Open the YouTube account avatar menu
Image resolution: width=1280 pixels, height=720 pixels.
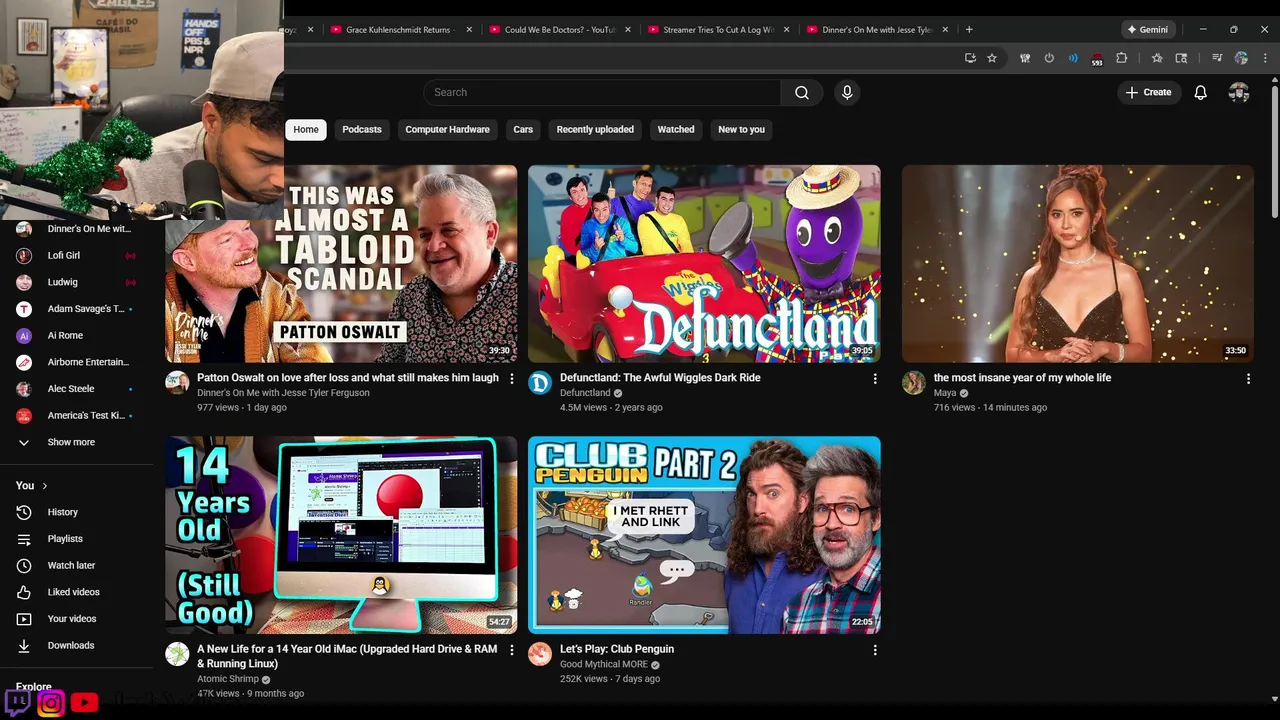click(x=1239, y=92)
